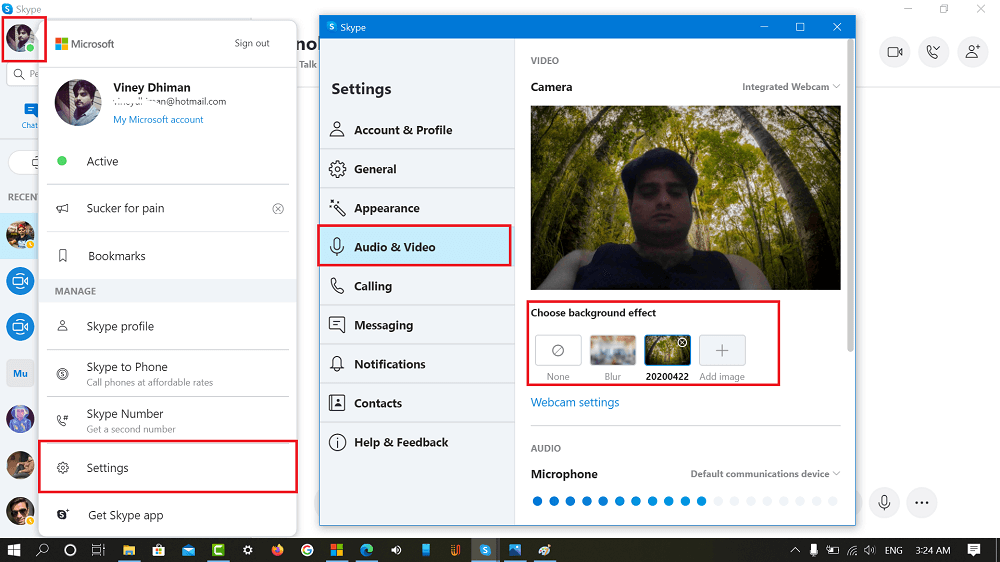Open Task View in the taskbar

[x=98, y=550]
